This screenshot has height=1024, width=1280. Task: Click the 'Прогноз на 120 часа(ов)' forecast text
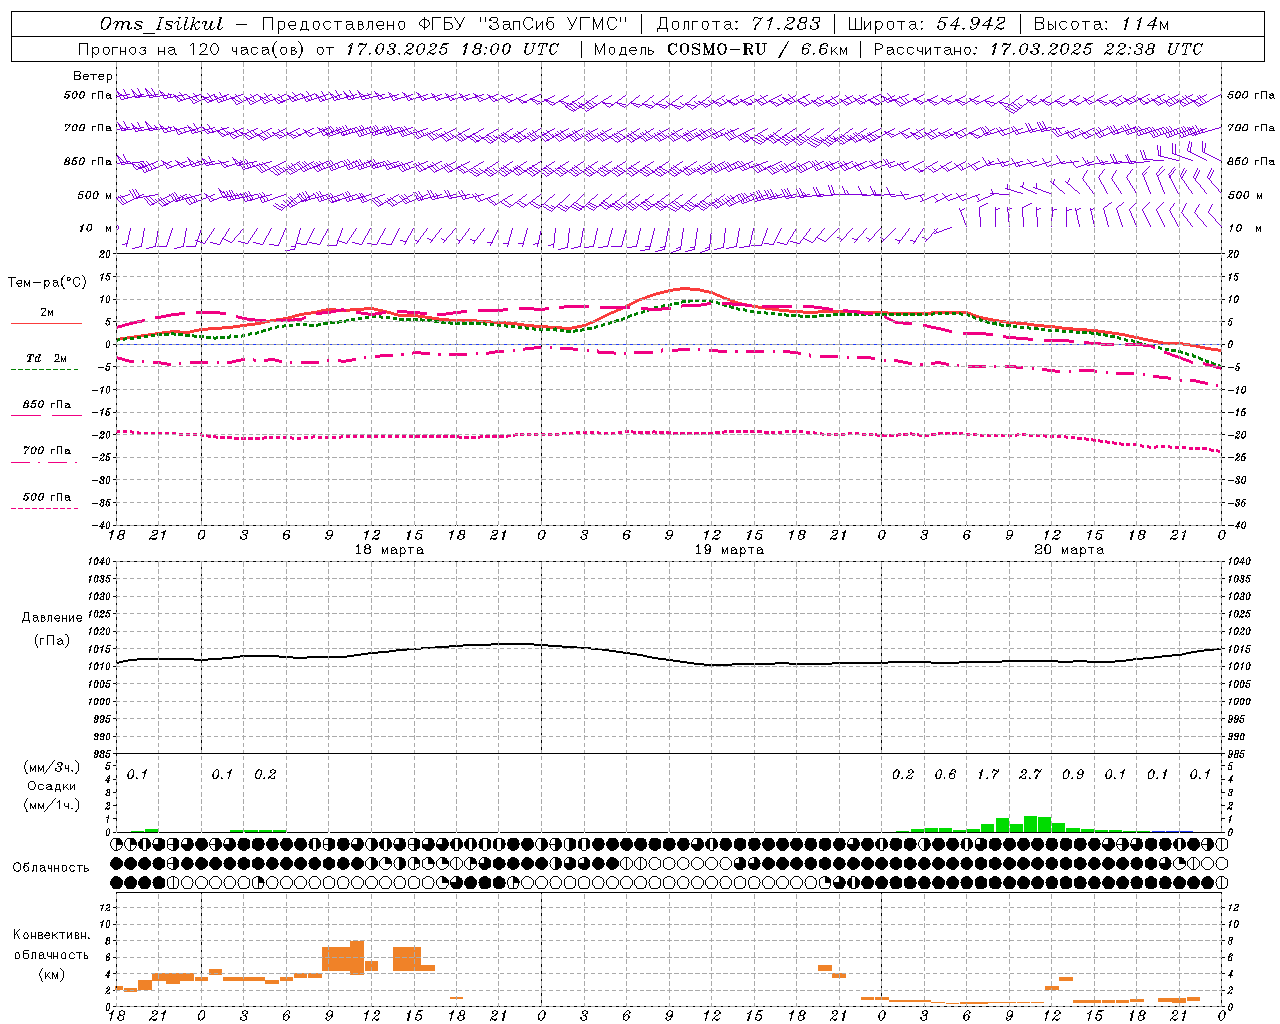click(x=192, y=49)
